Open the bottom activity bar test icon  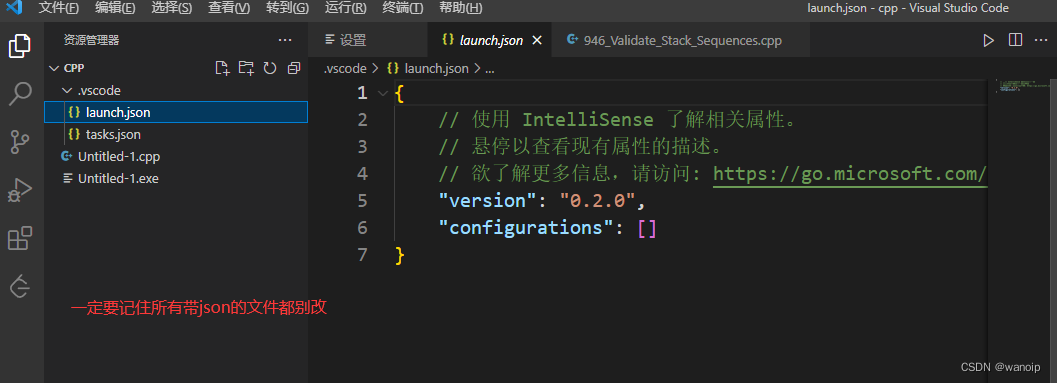[x=20, y=287]
